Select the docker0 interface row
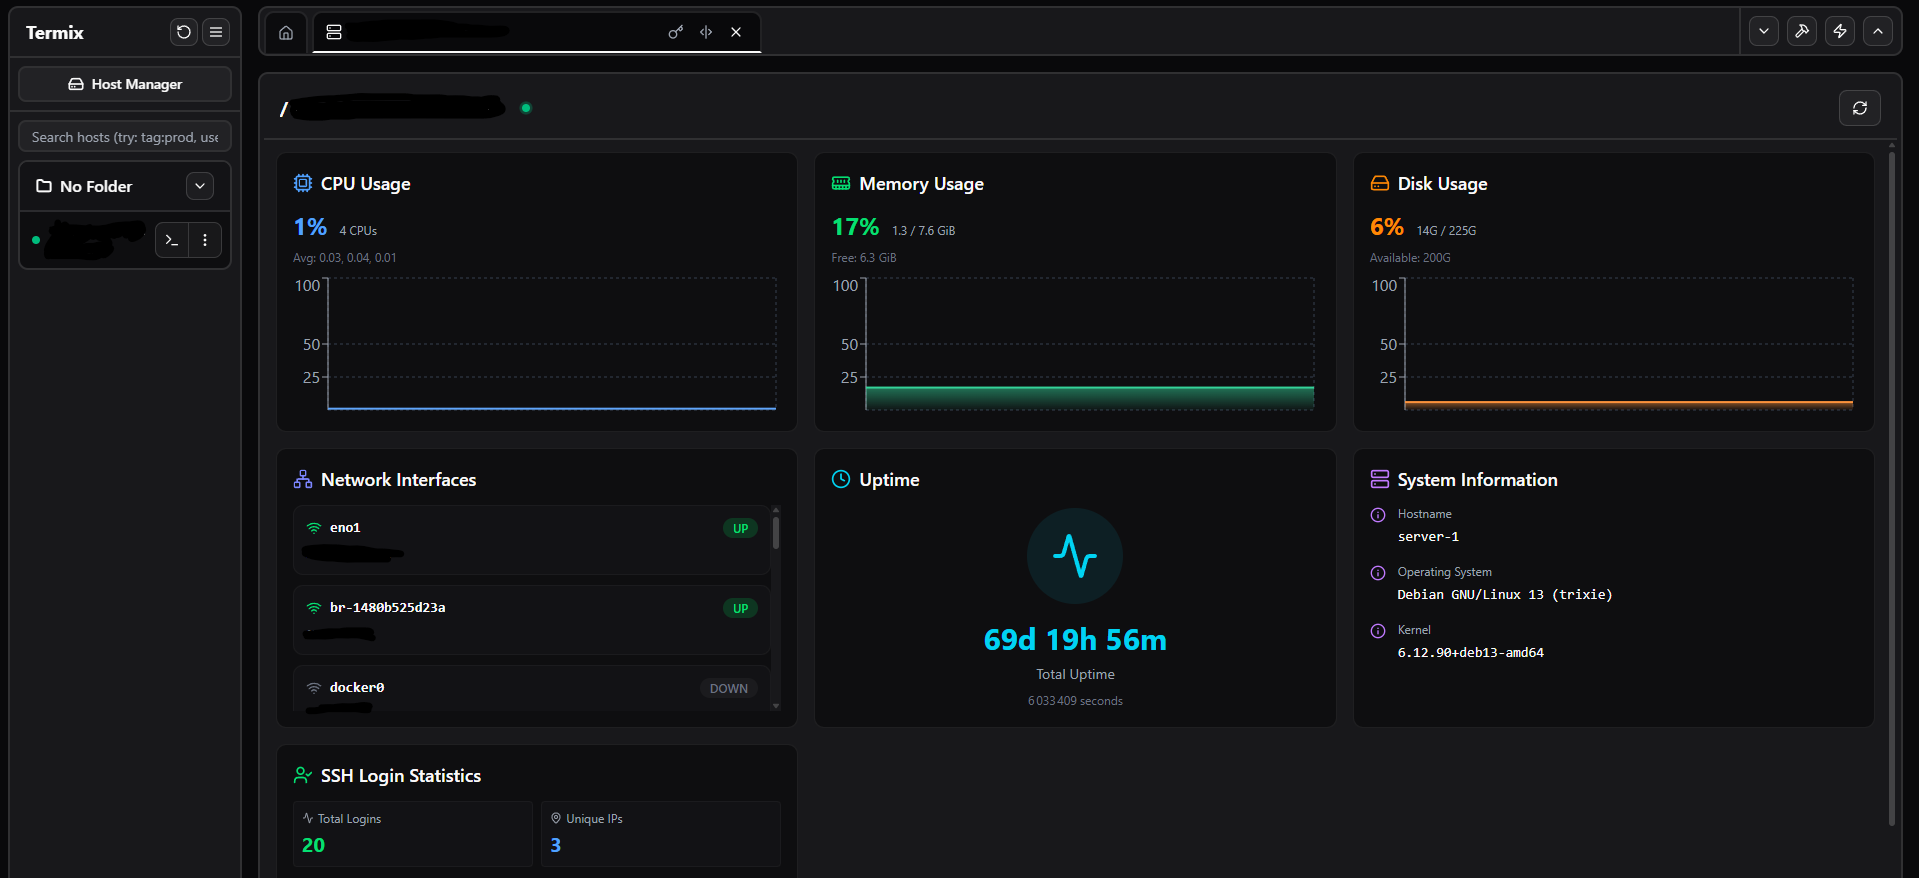 coord(531,689)
